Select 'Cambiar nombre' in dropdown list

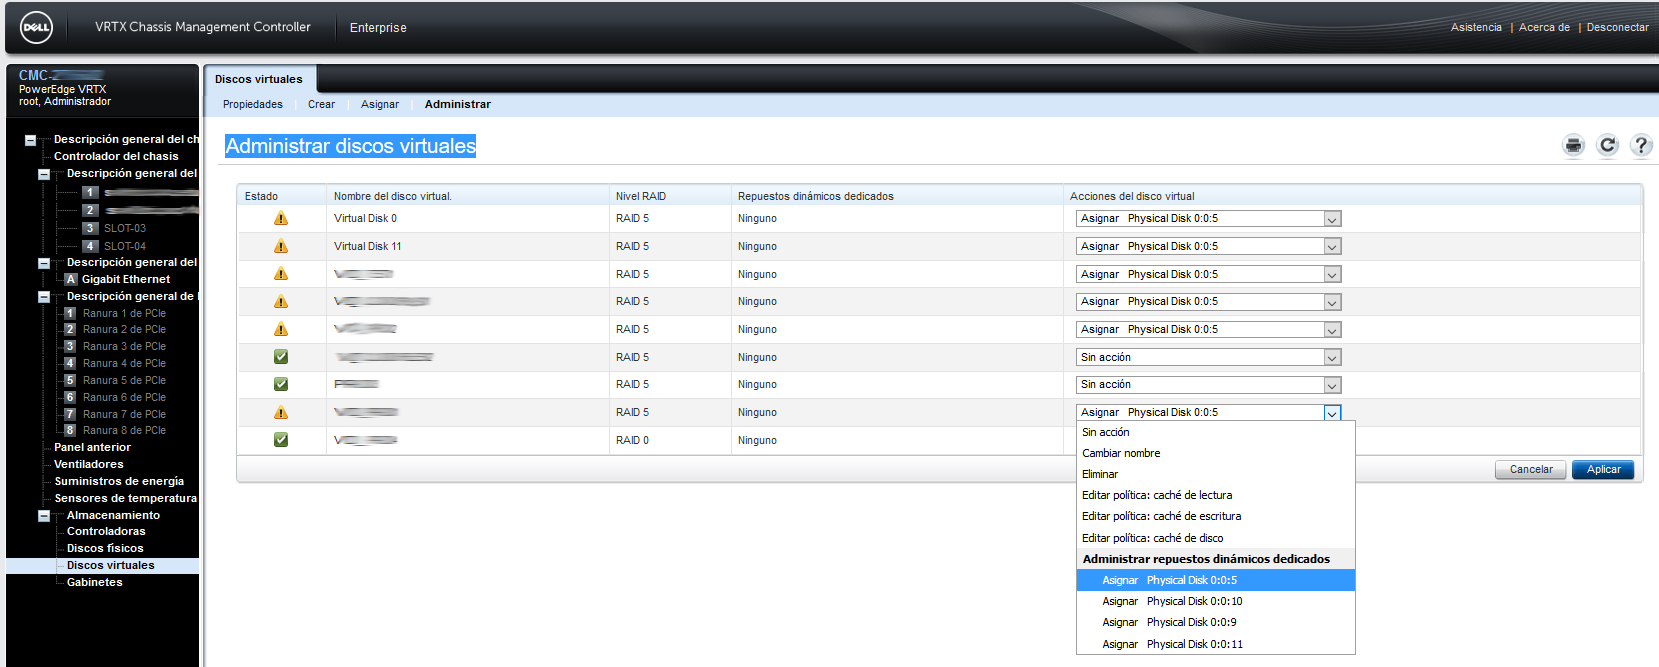click(x=1121, y=453)
